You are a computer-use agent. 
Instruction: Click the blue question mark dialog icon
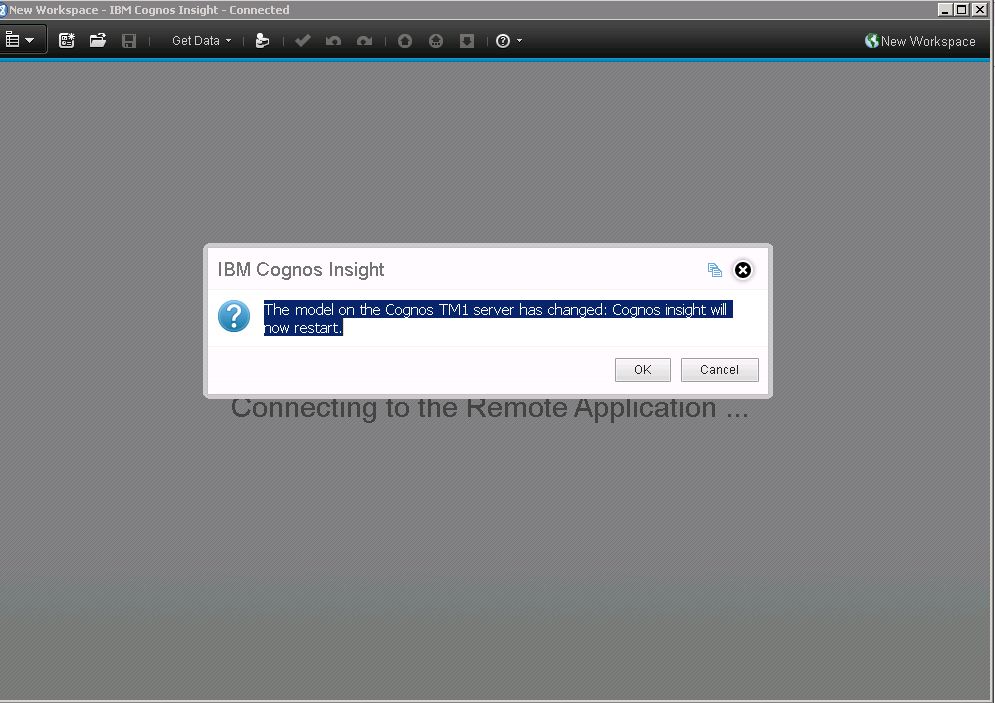coord(234,316)
